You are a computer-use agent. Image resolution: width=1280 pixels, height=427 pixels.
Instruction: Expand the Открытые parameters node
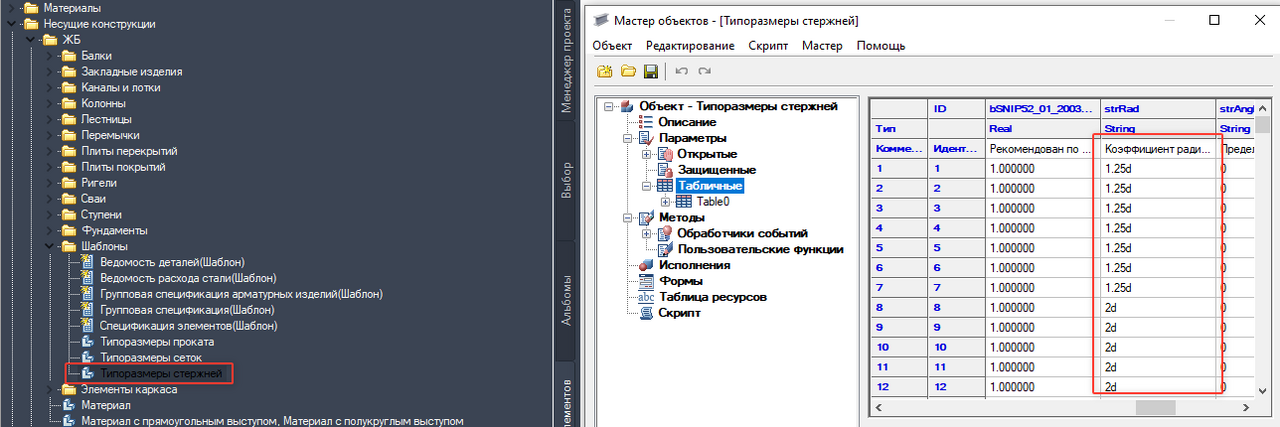(646, 154)
